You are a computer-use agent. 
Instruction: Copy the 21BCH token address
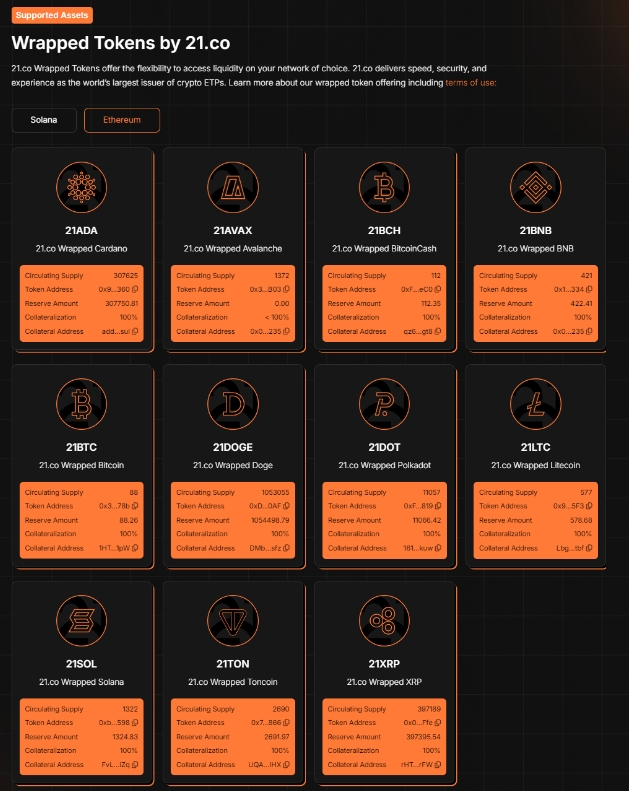[438, 290]
